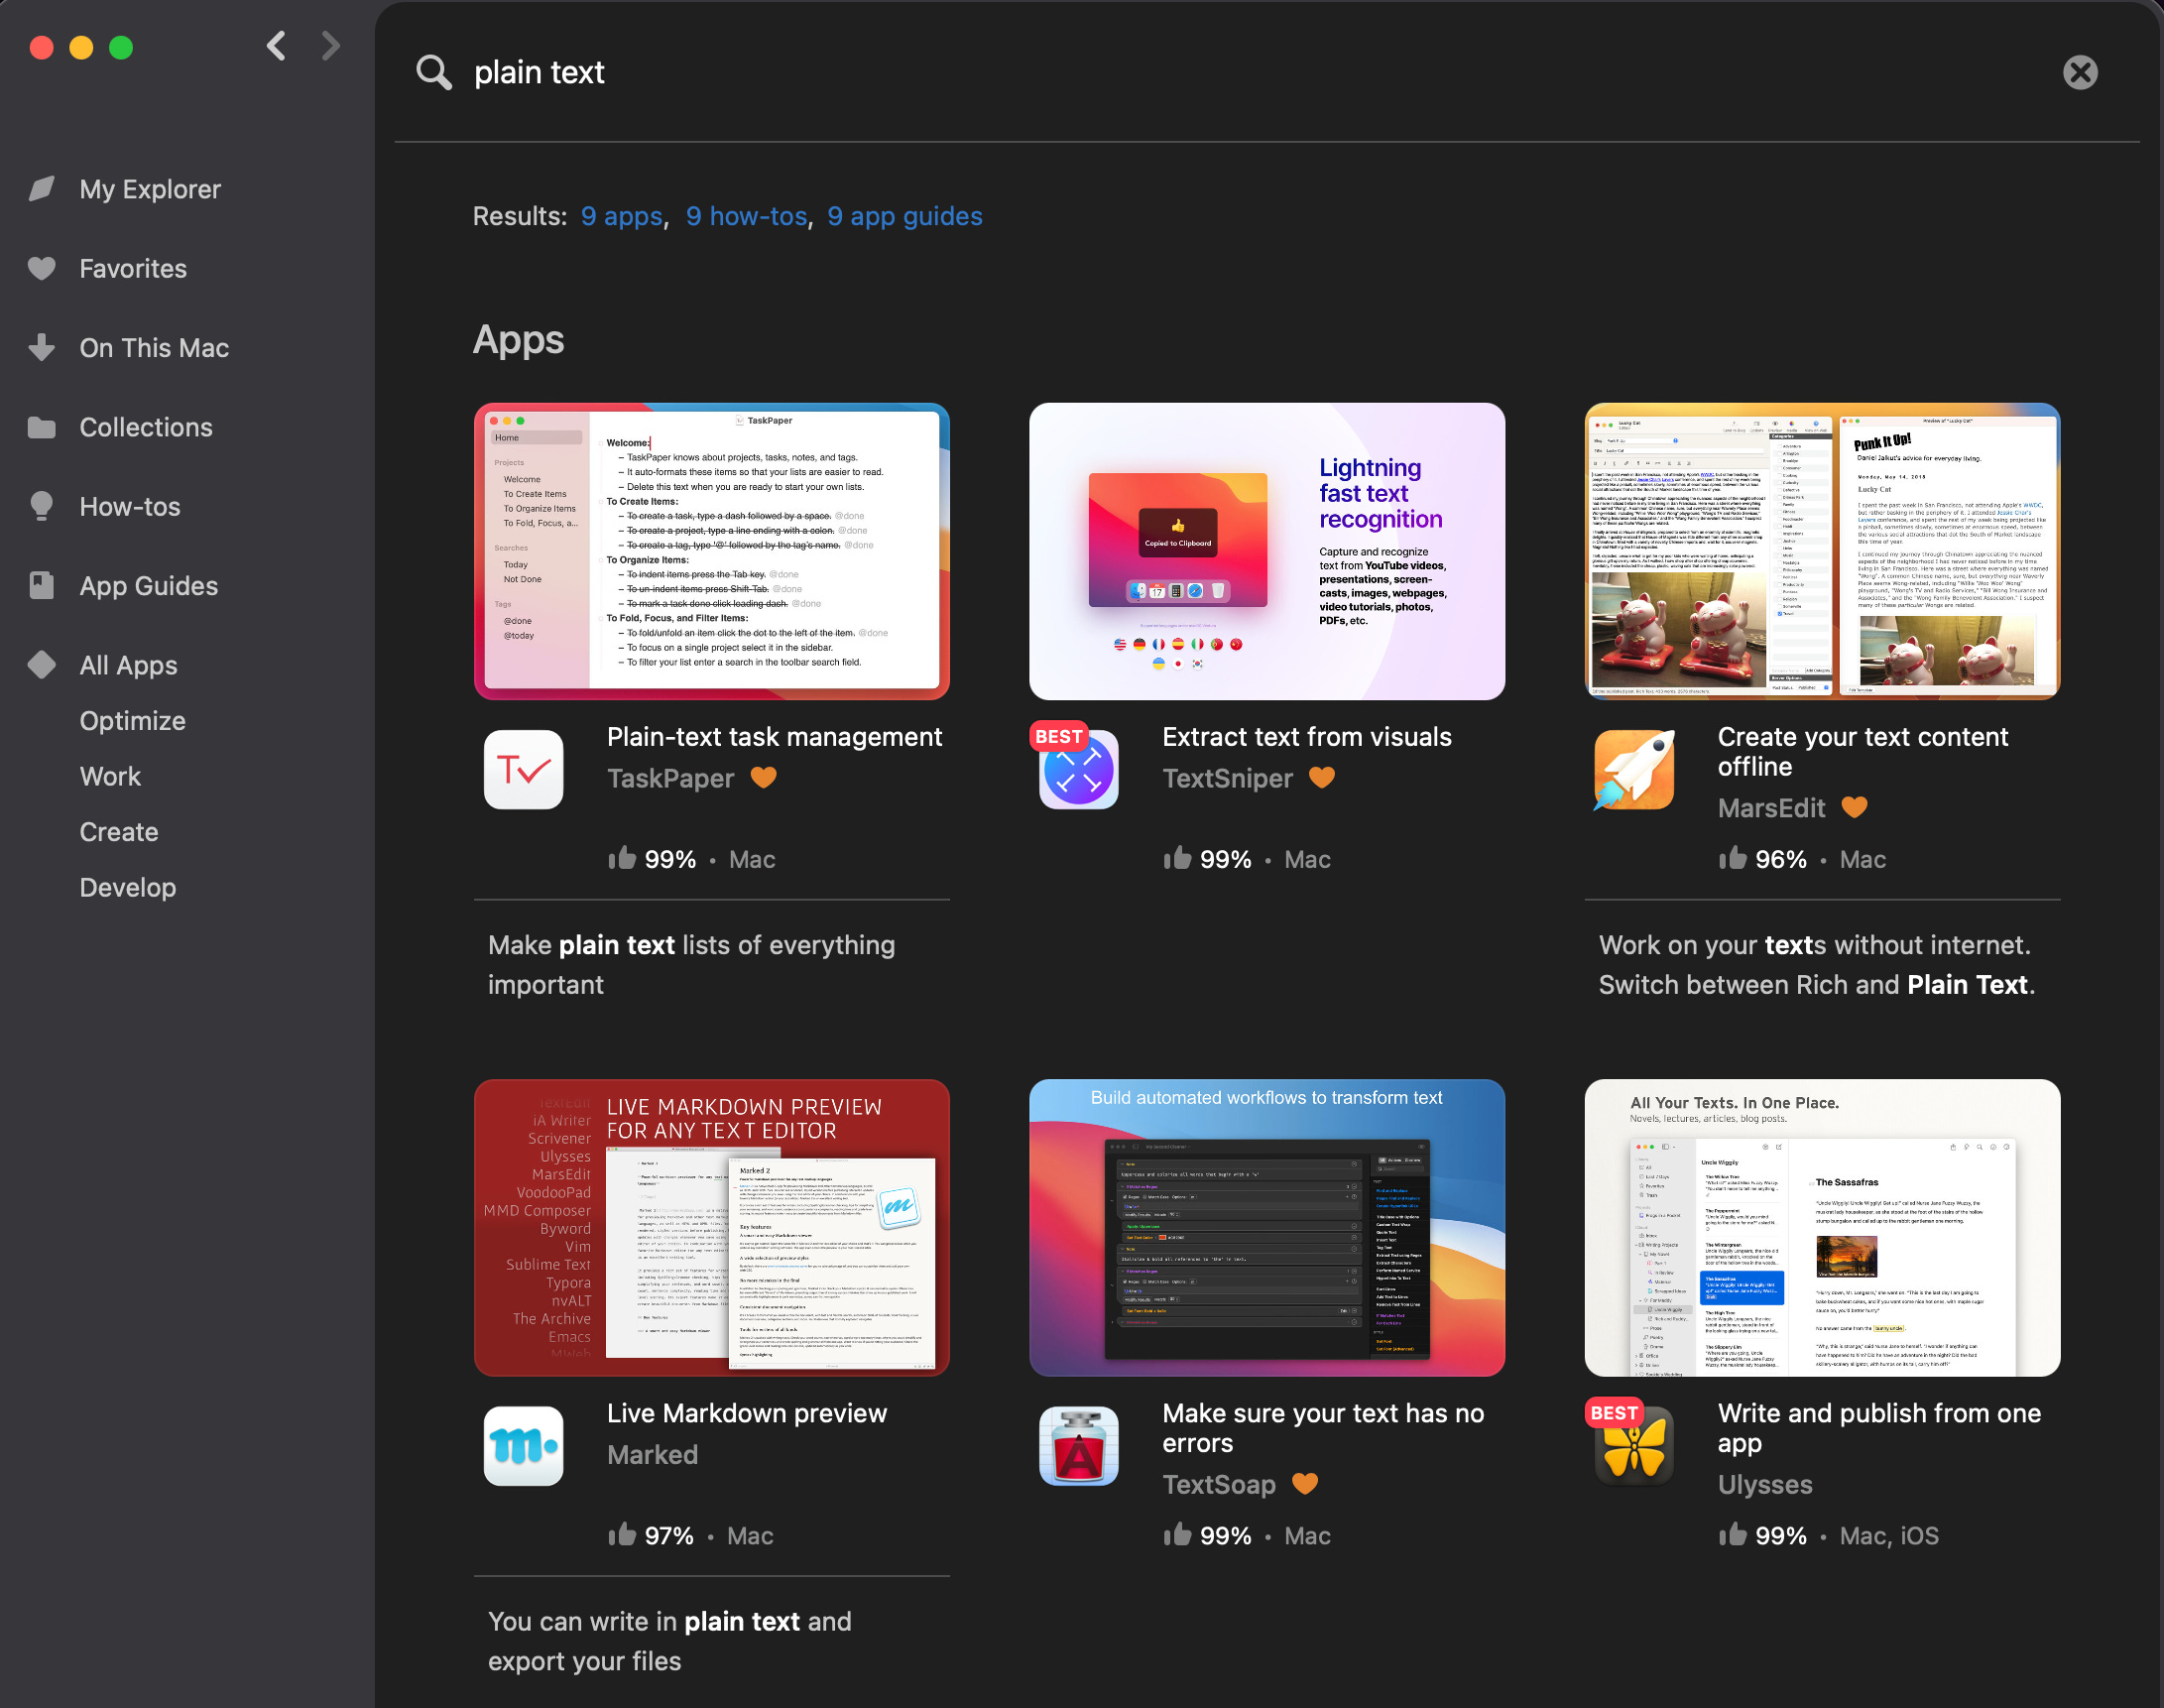Screen dimensions: 2164x1708
Task: Click the search magnifier icon
Action: click(x=434, y=72)
